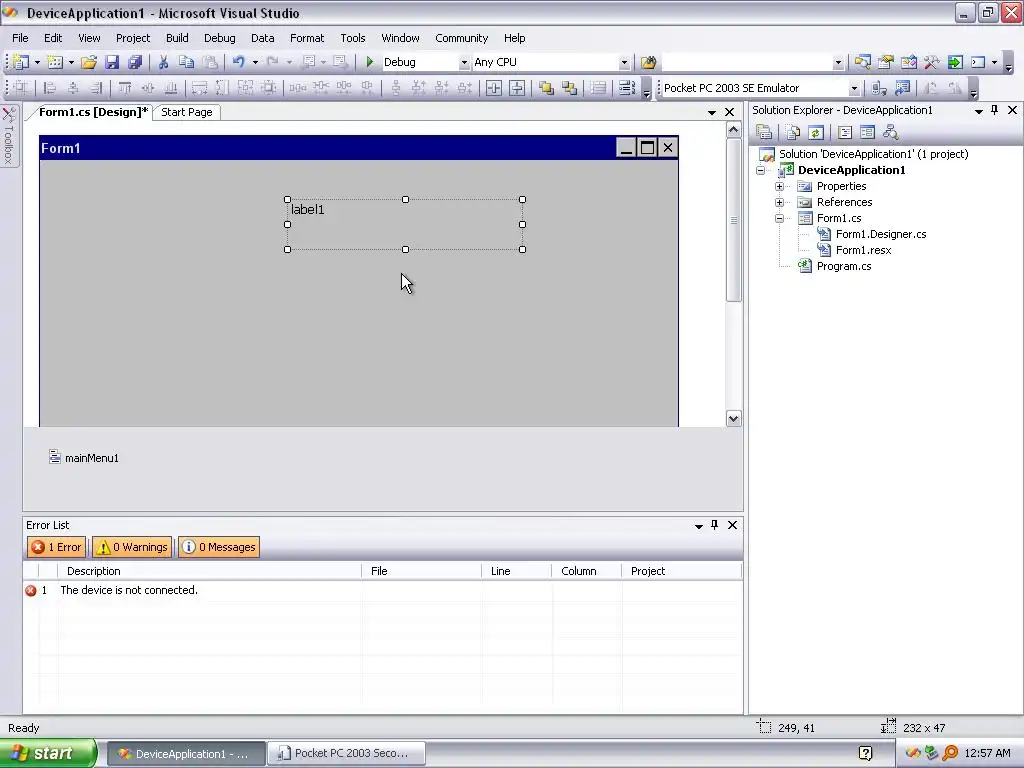
Task: Click the Save All icon
Action: (x=135, y=62)
